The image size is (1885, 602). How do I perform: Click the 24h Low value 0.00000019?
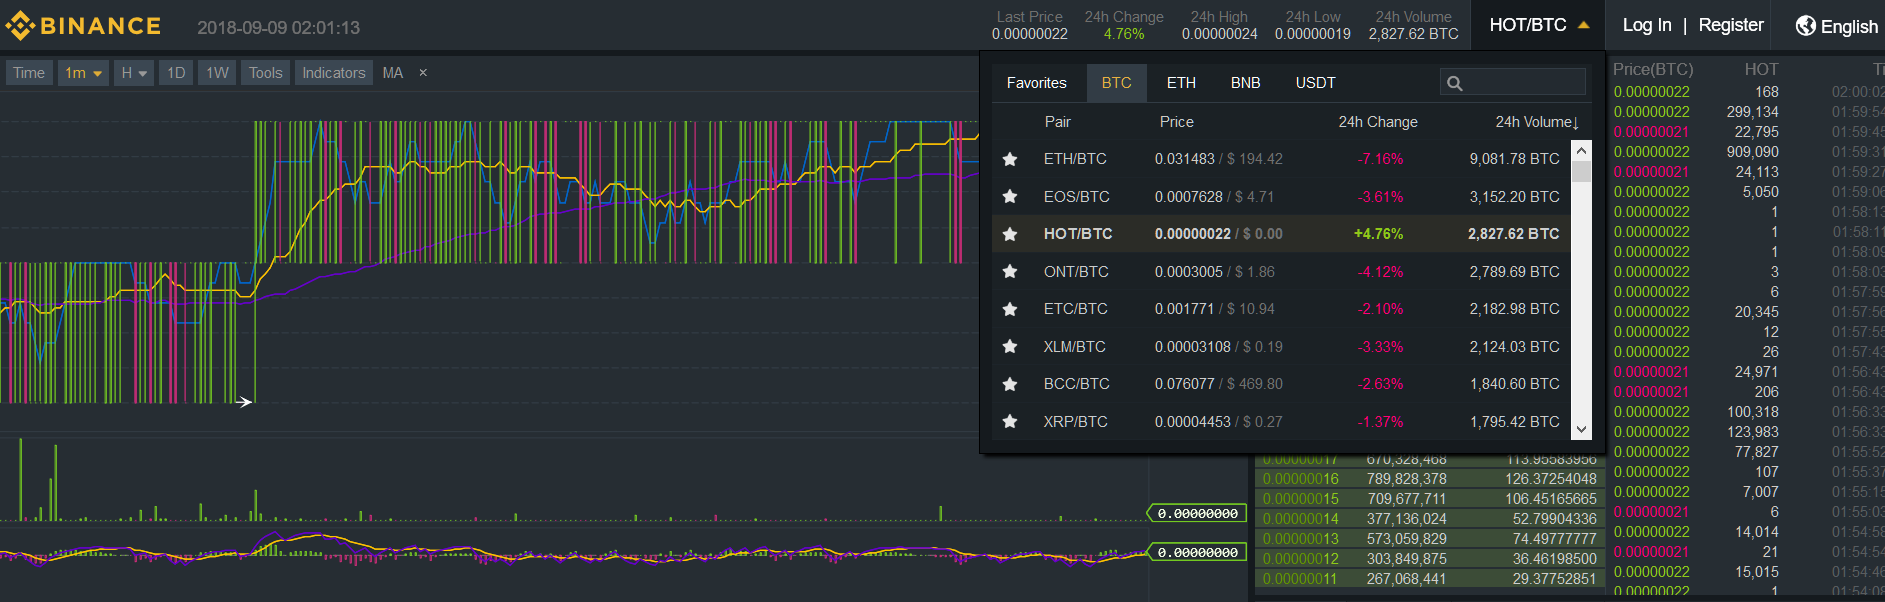point(1312,34)
